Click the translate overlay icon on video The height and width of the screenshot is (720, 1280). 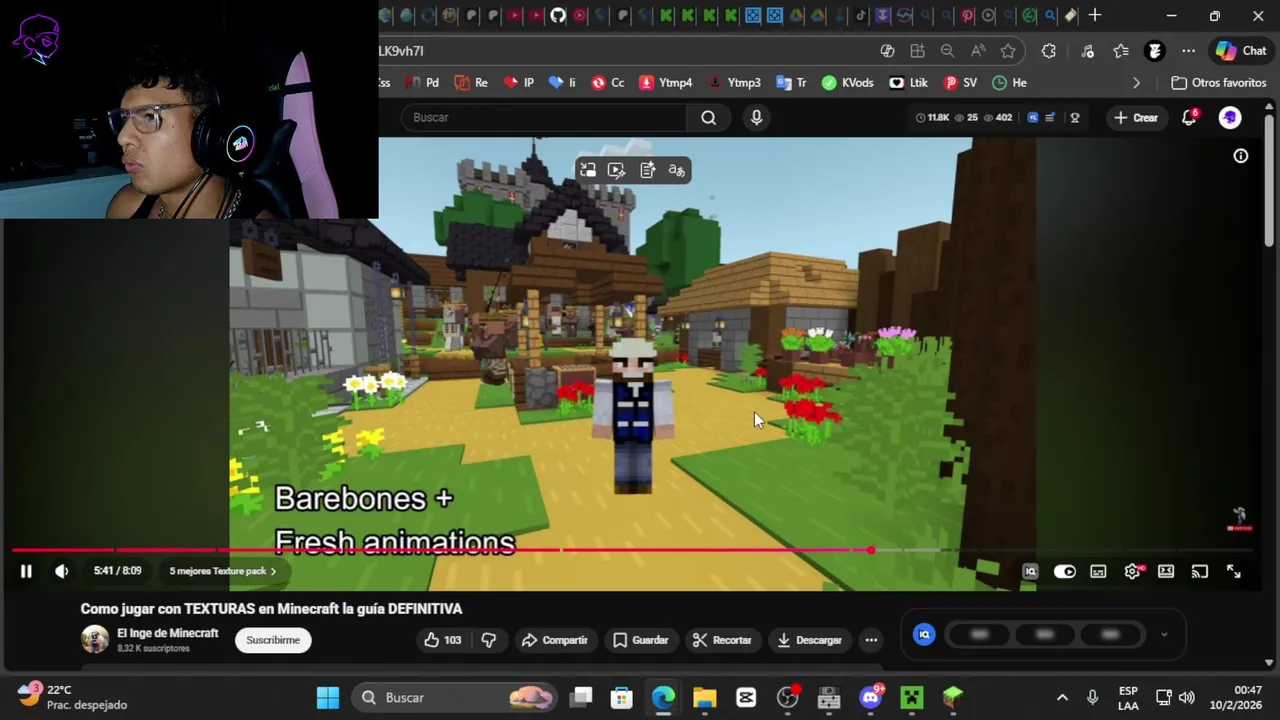pos(677,171)
